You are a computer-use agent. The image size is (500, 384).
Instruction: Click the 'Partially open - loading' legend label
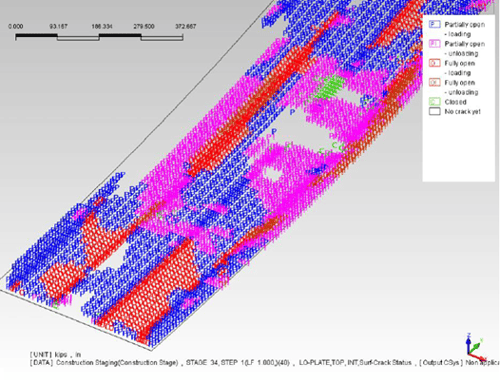pyautogui.click(x=464, y=29)
